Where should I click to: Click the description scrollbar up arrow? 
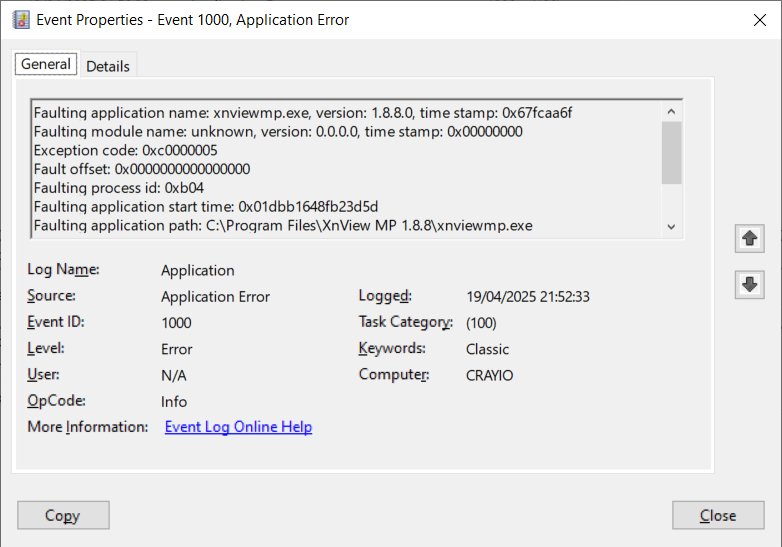click(x=671, y=112)
